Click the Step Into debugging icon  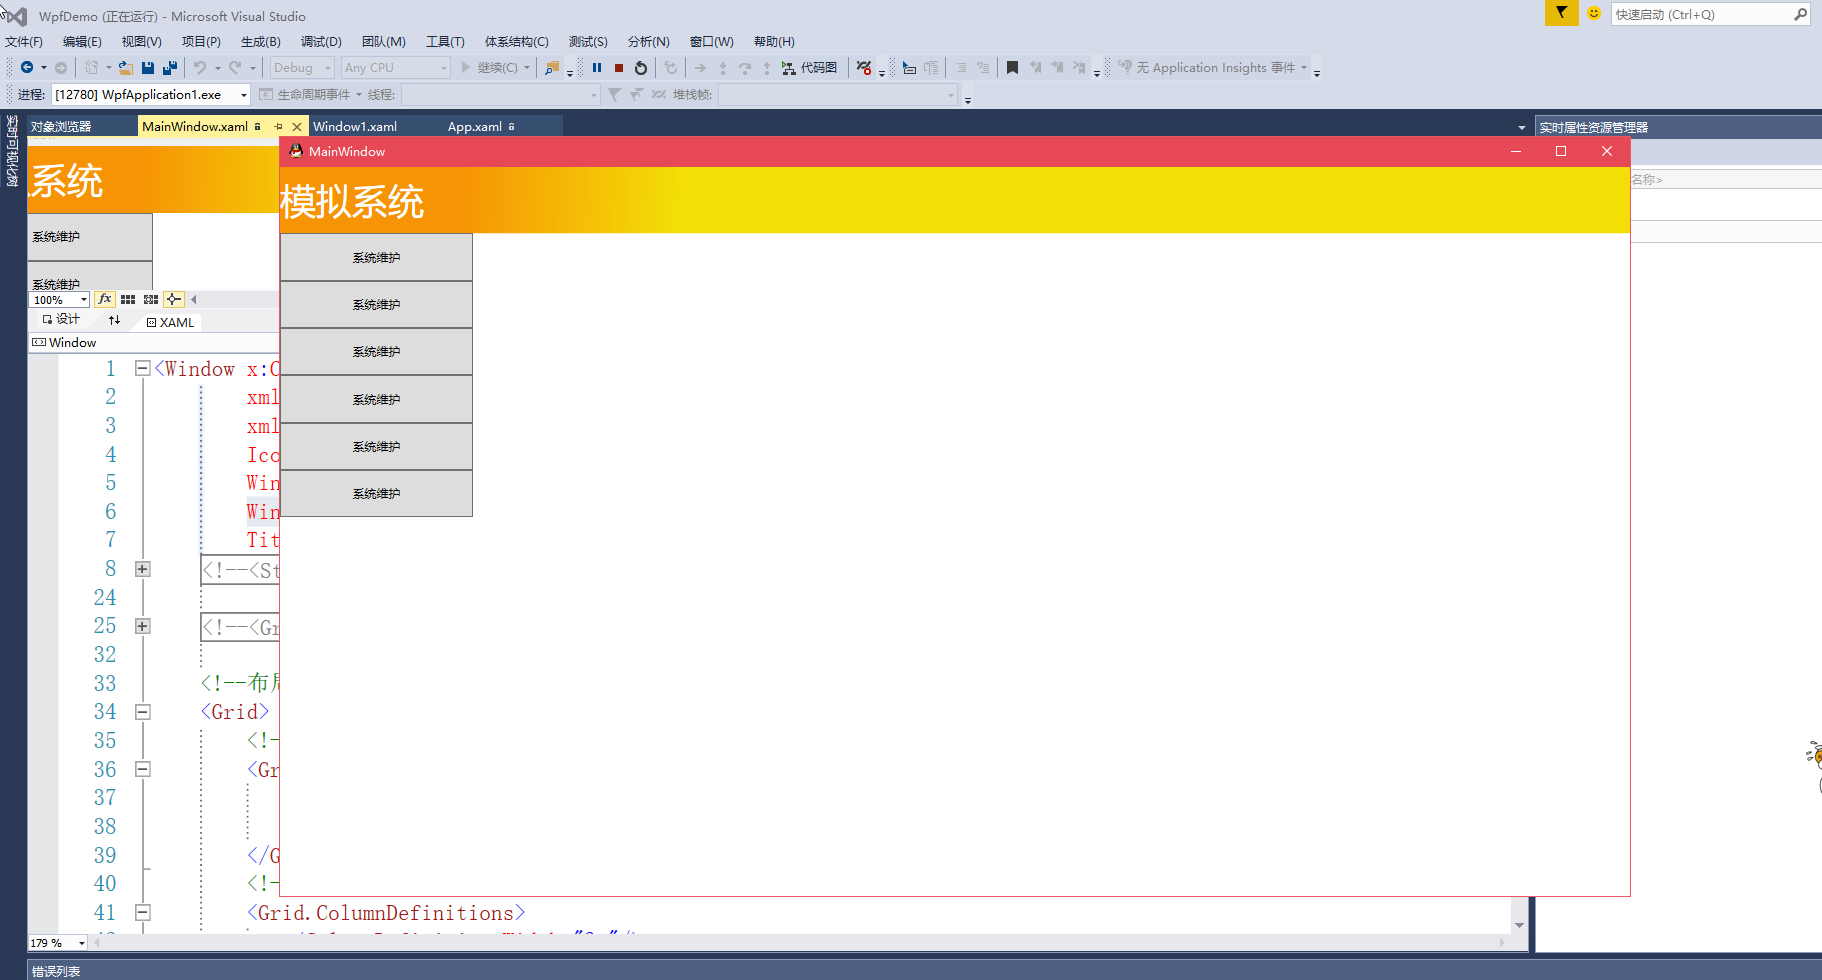[722, 67]
